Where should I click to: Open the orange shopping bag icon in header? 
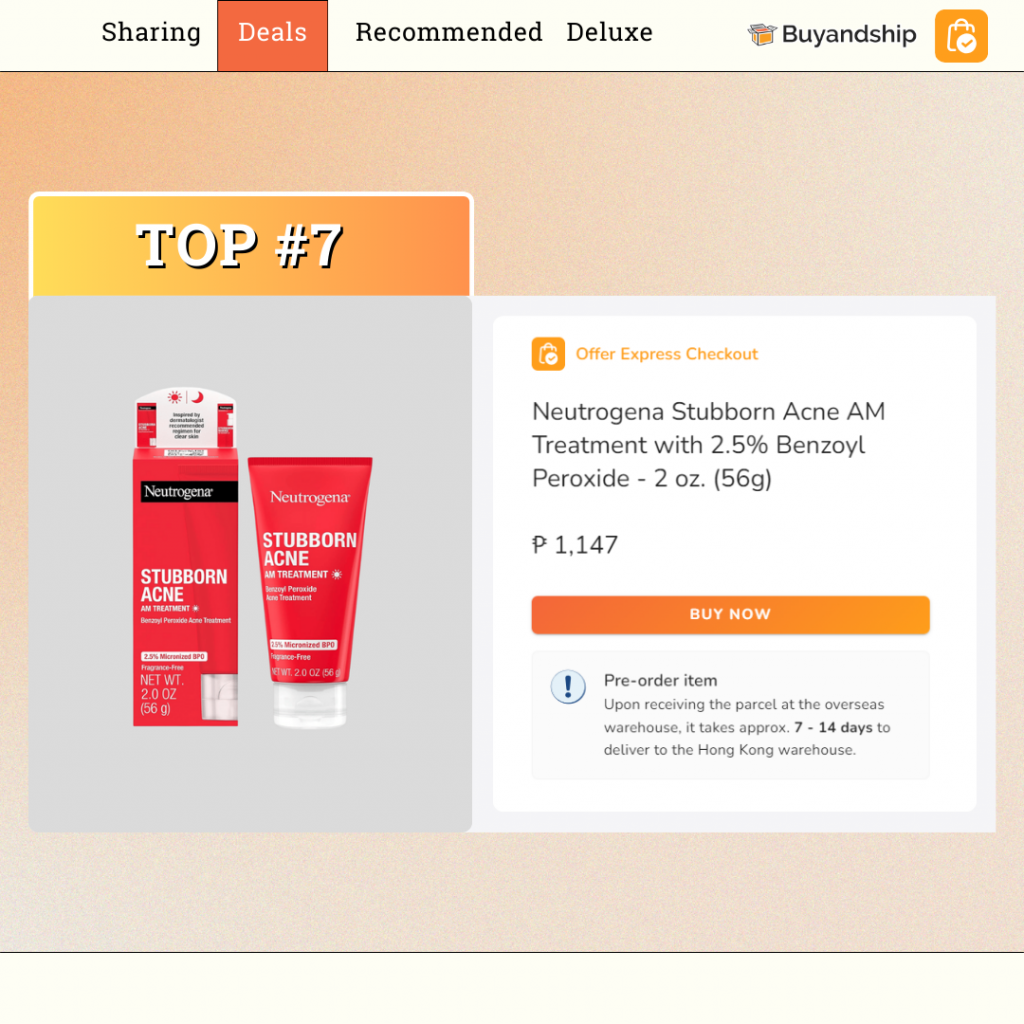tap(961, 36)
